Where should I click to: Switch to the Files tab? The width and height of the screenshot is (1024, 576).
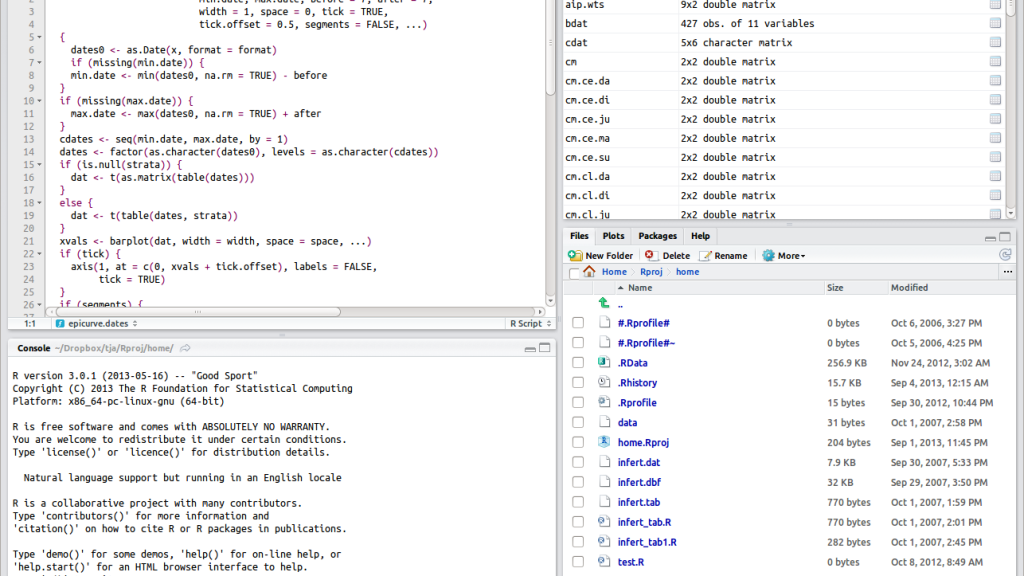point(579,236)
